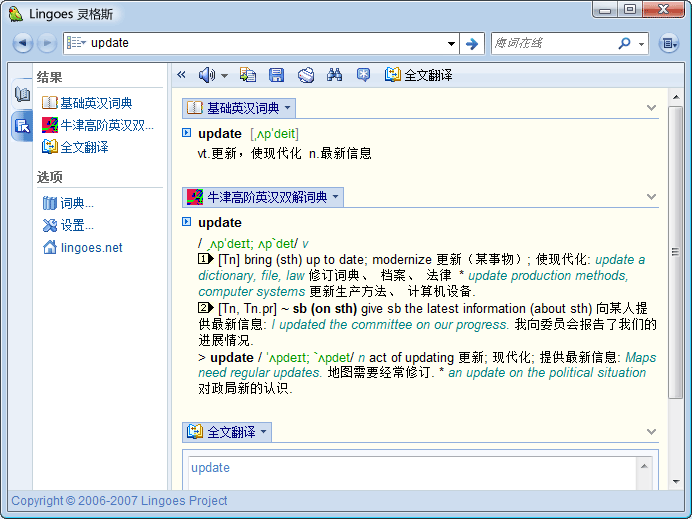692x519 pixels.
Task: Click the blue arrow search go button
Action: [x=472, y=44]
